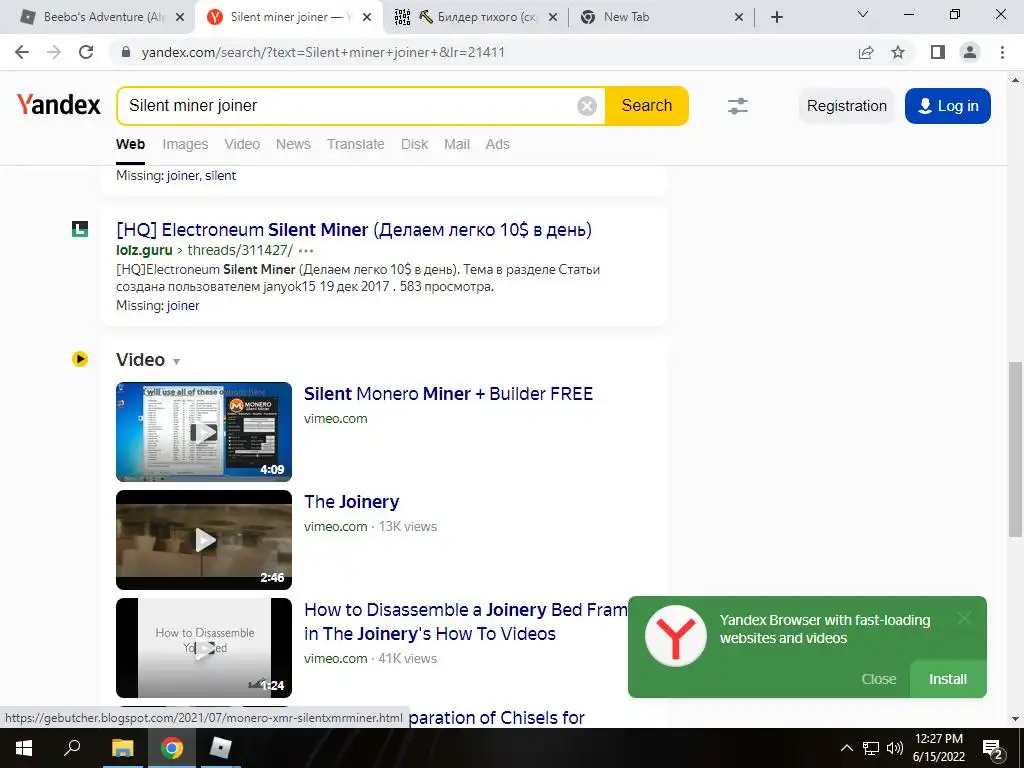Dismiss Yandex Browser popup with X
Image resolution: width=1024 pixels, height=768 pixels.
[964, 618]
